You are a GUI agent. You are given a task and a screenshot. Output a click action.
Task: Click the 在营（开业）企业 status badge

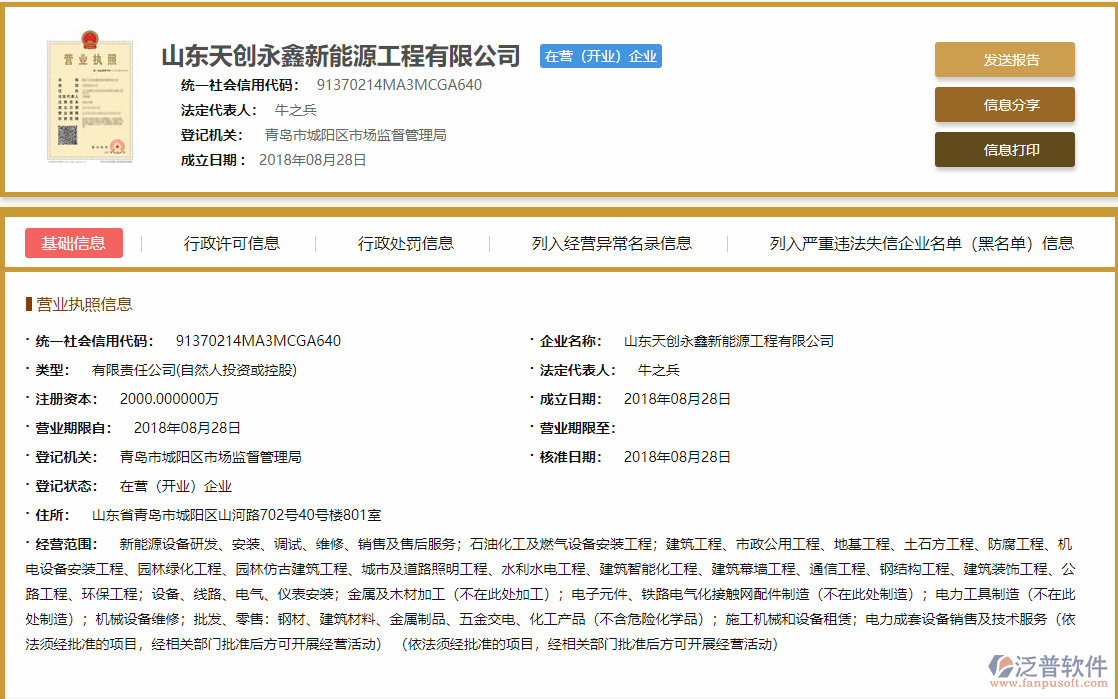(x=600, y=56)
